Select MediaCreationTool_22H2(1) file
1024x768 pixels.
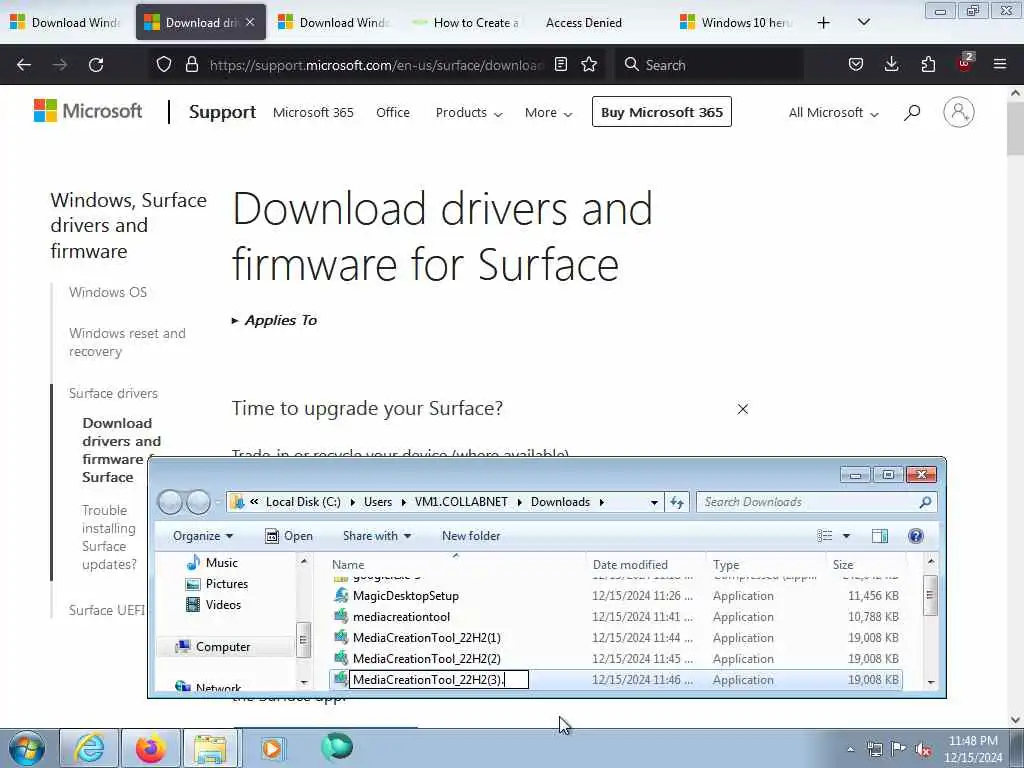[x=426, y=637]
